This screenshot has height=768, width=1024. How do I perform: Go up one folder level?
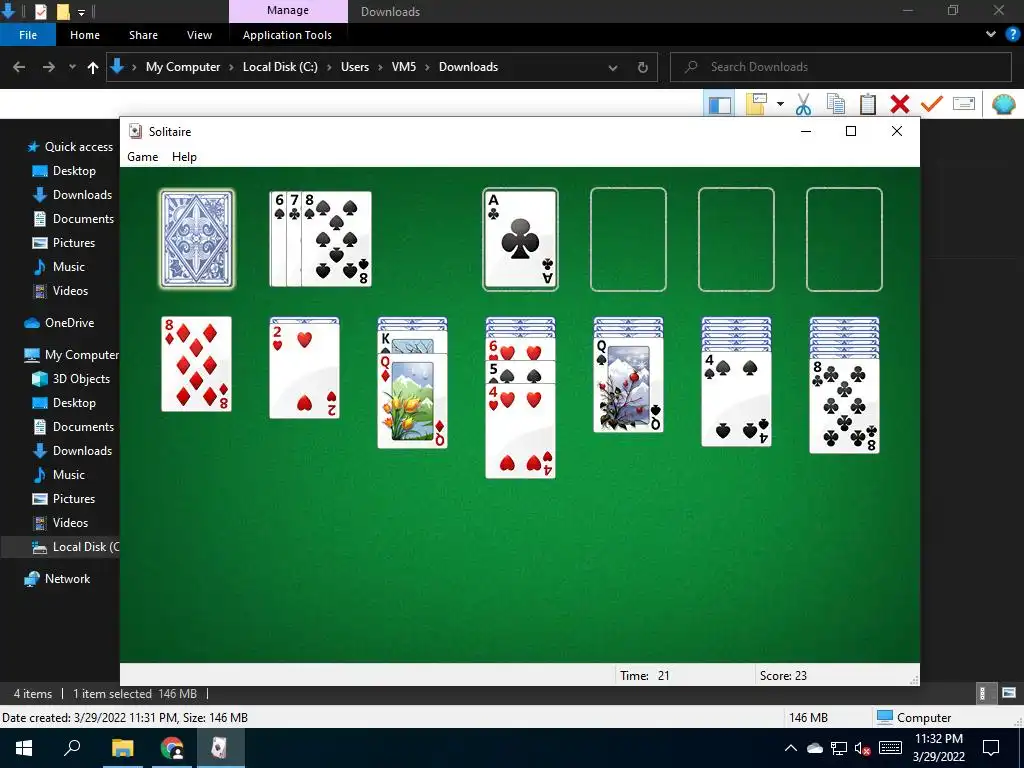(x=93, y=67)
